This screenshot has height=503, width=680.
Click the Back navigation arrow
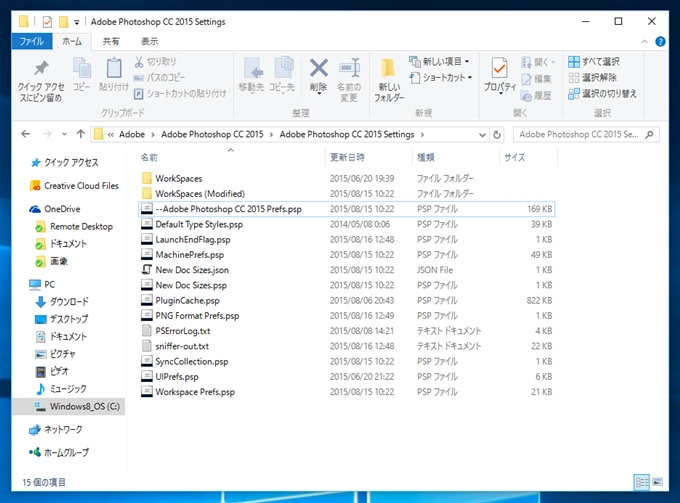[26, 134]
